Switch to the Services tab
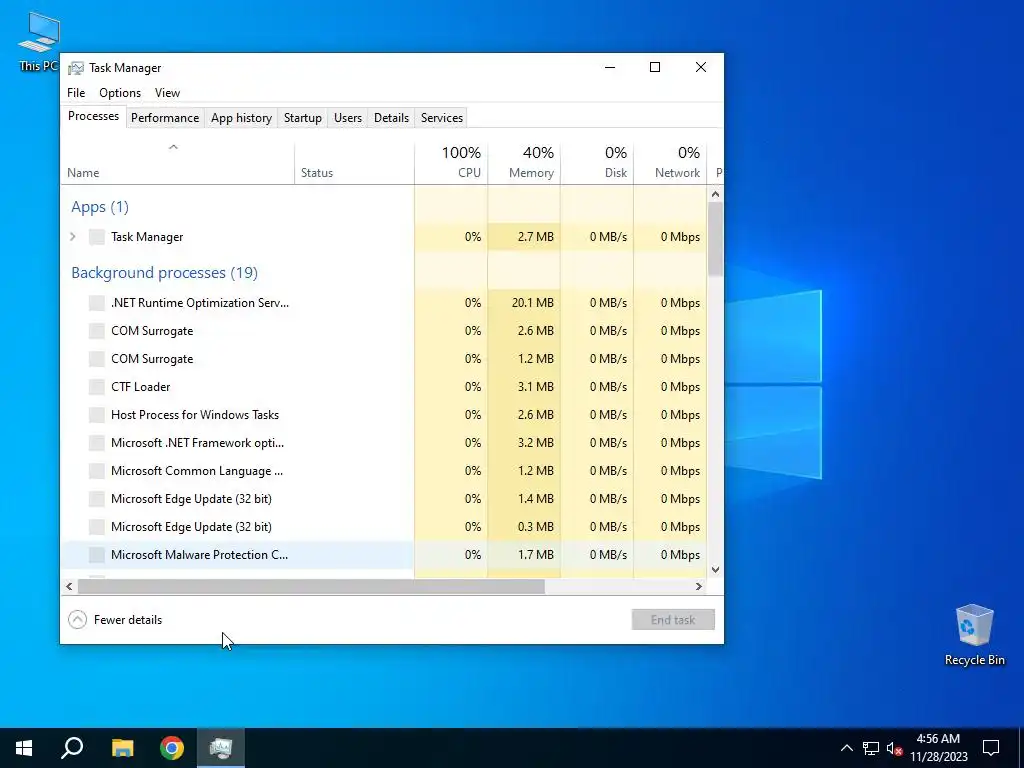 click(x=441, y=118)
